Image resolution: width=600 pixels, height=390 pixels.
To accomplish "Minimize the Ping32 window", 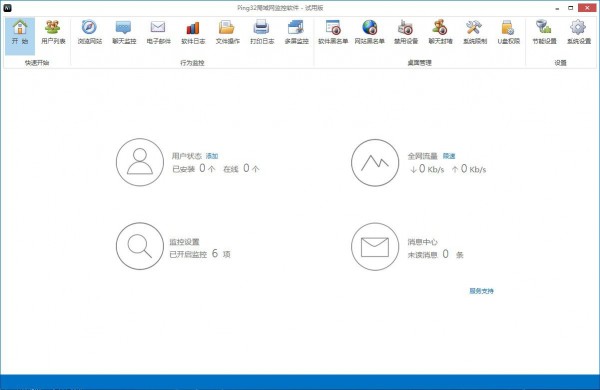I will [x=558, y=8].
